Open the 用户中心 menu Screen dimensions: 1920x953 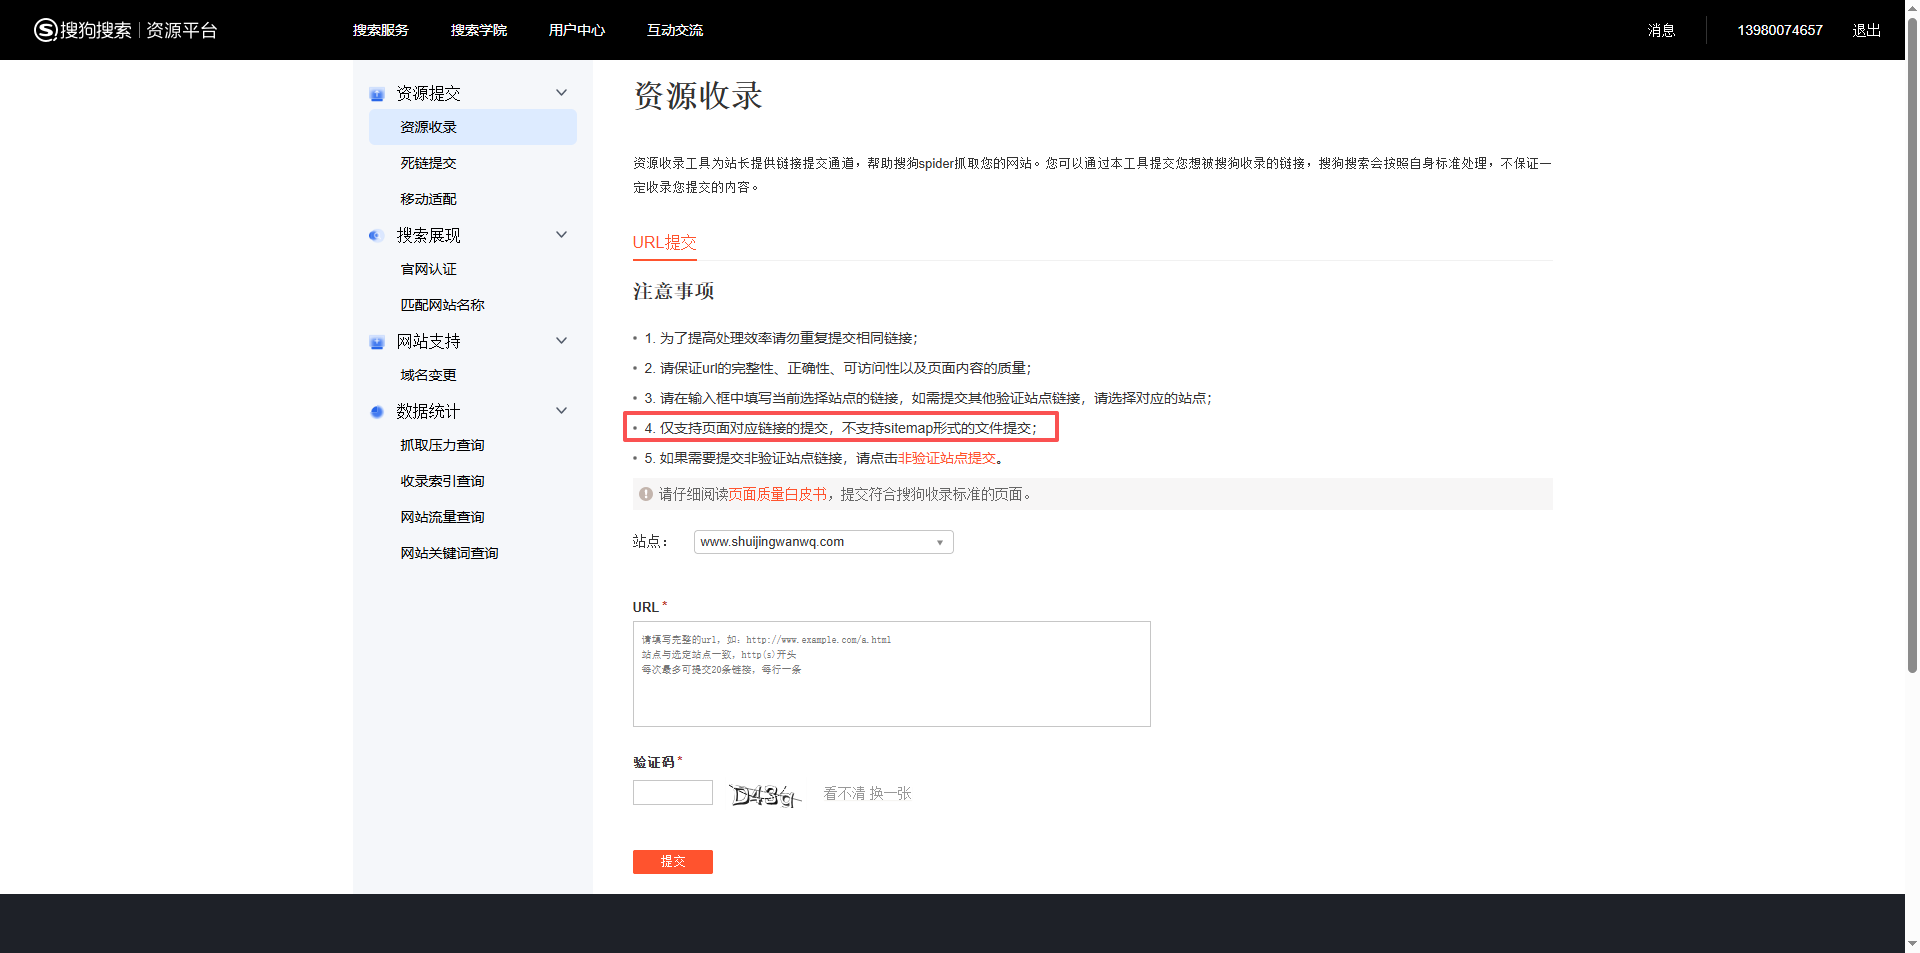coord(577,30)
